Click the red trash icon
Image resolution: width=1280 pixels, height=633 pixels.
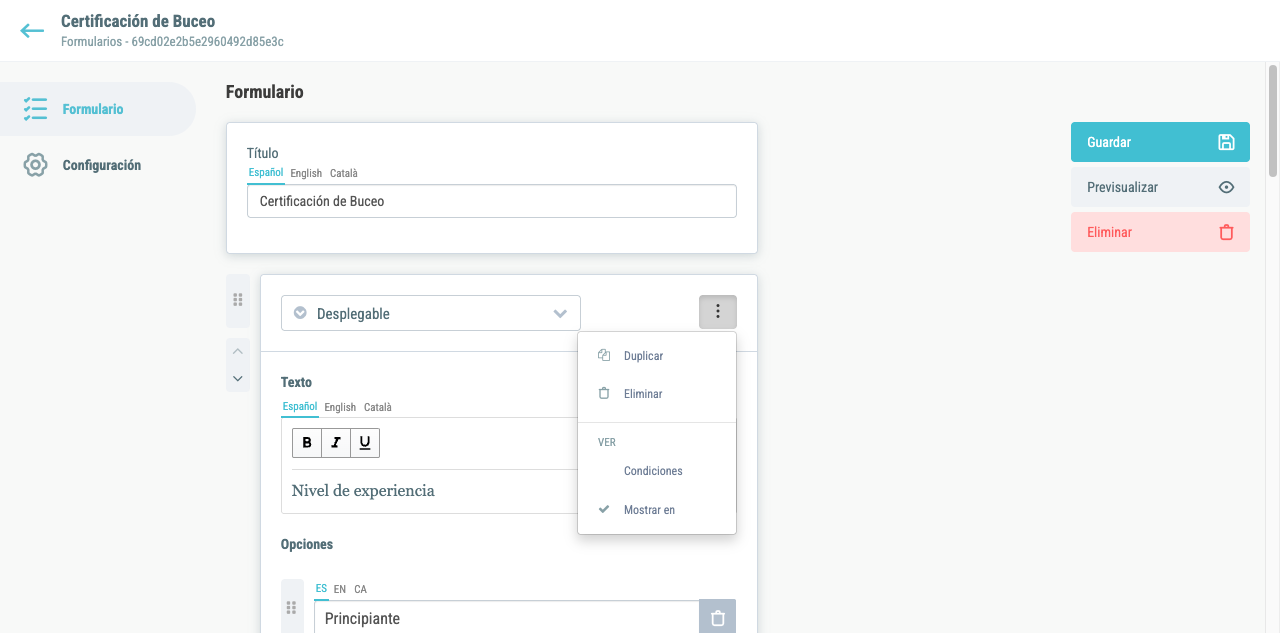coord(1226,232)
